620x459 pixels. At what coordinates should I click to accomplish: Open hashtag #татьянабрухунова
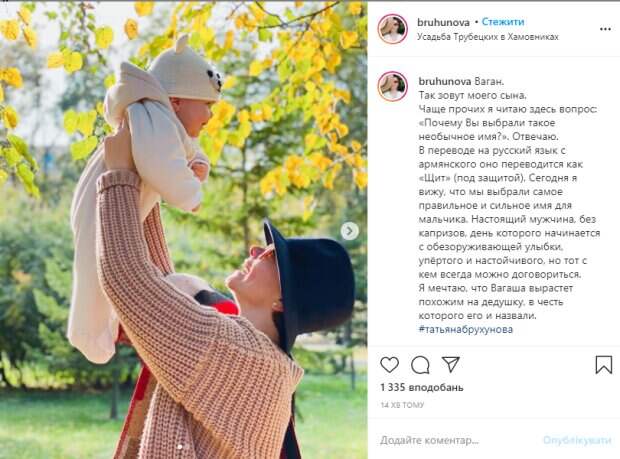point(466,329)
